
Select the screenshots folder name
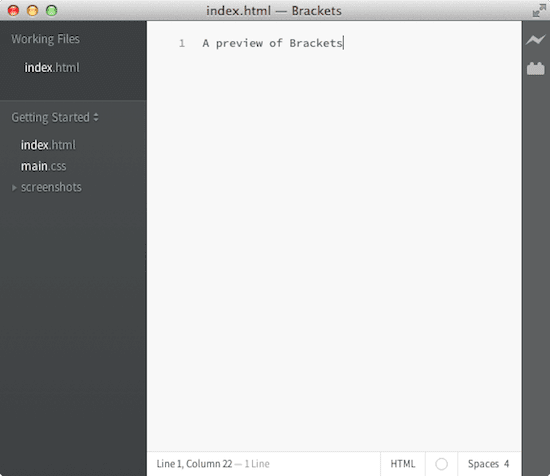tap(51, 187)
